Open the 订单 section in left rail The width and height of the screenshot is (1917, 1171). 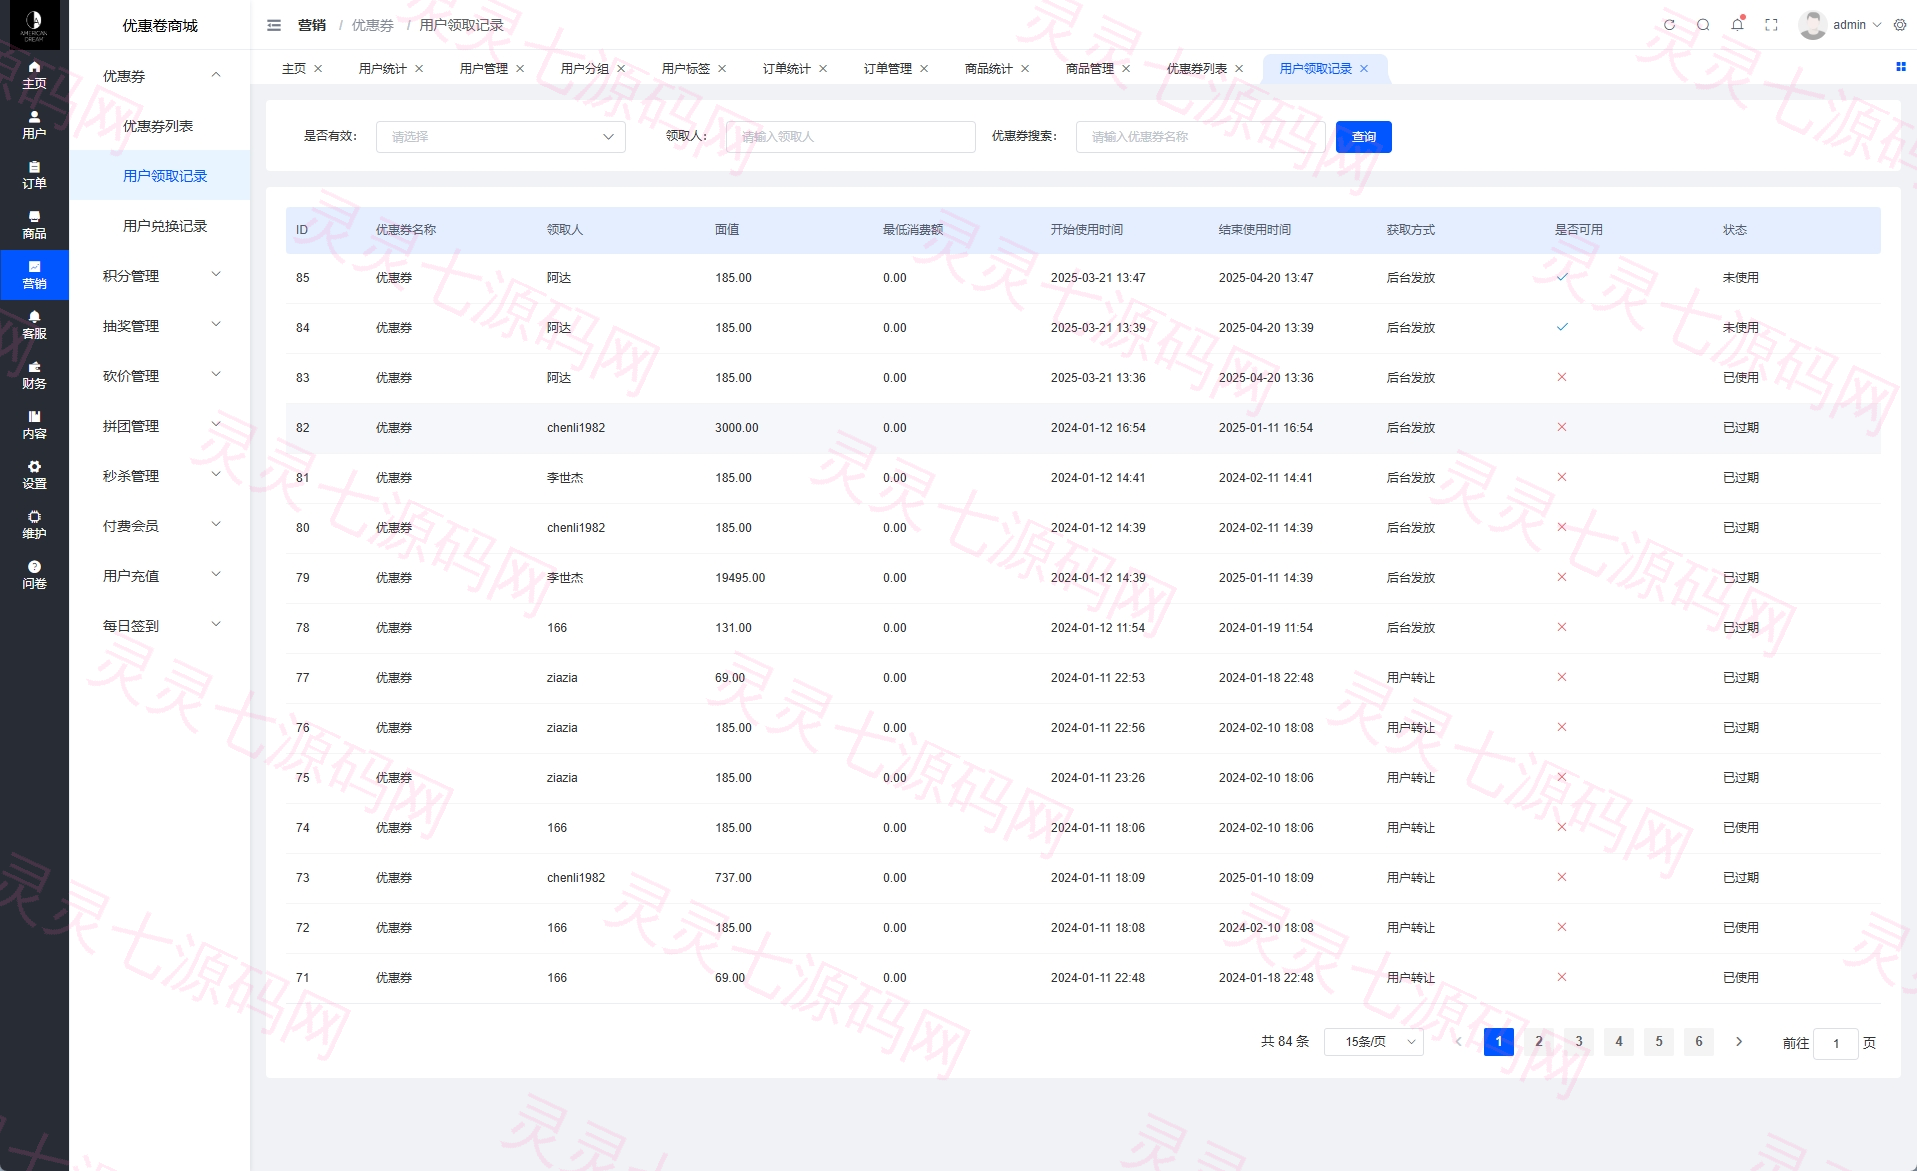click(x=34, y=175)
